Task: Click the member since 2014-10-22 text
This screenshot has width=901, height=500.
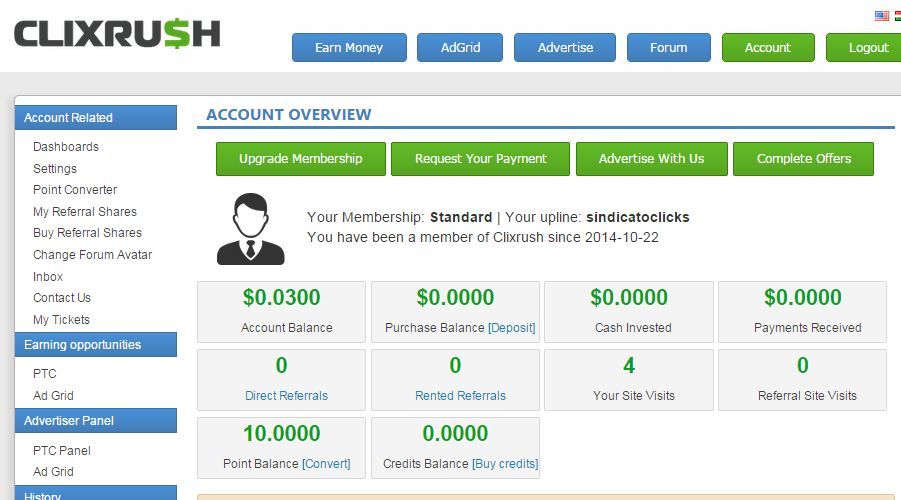Action: coord(483,237)
